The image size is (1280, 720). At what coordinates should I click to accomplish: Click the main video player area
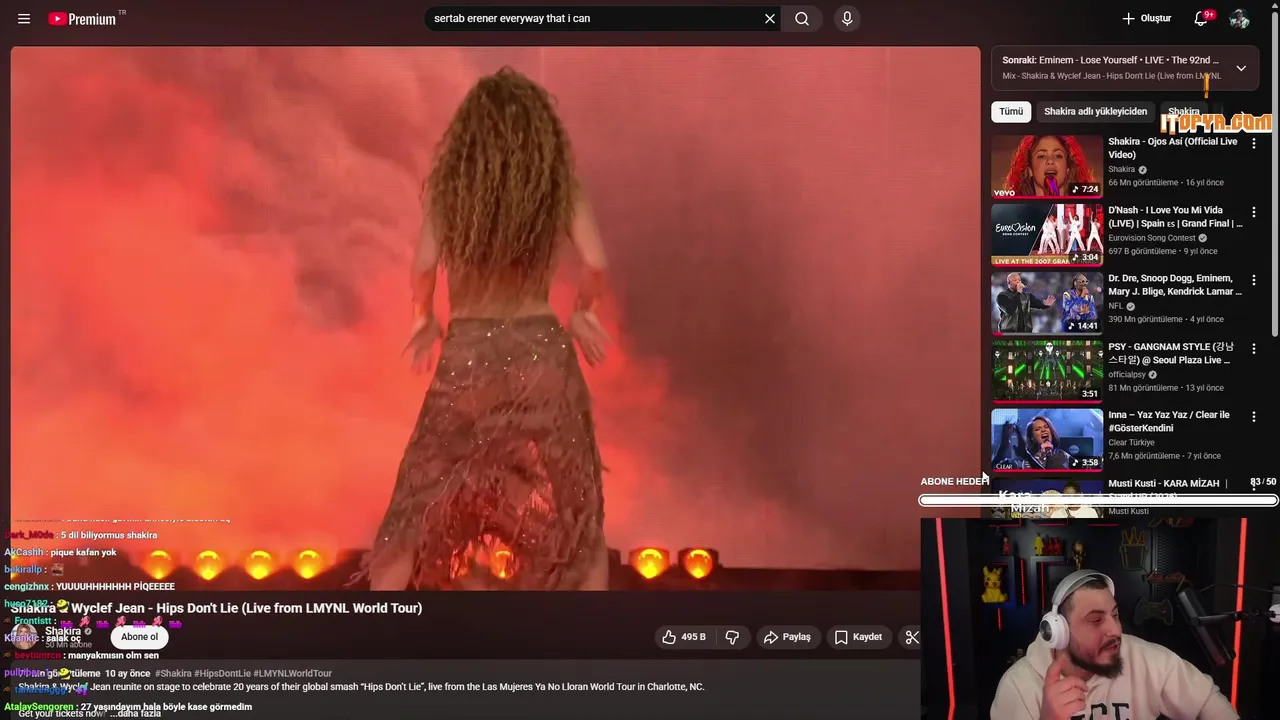point(495,318)
